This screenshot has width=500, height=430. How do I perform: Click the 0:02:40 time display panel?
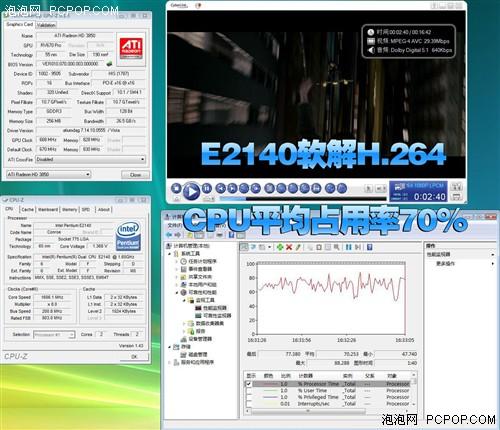(418, 192)
